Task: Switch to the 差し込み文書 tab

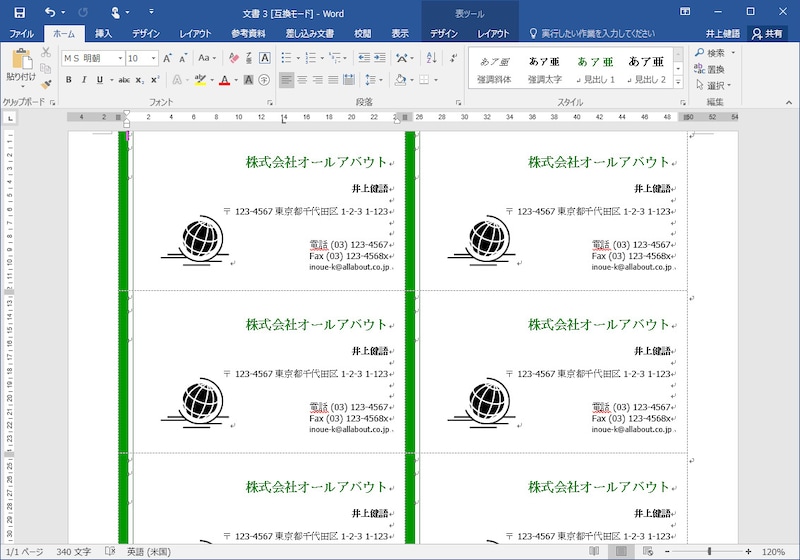Action: coord(309,33)
